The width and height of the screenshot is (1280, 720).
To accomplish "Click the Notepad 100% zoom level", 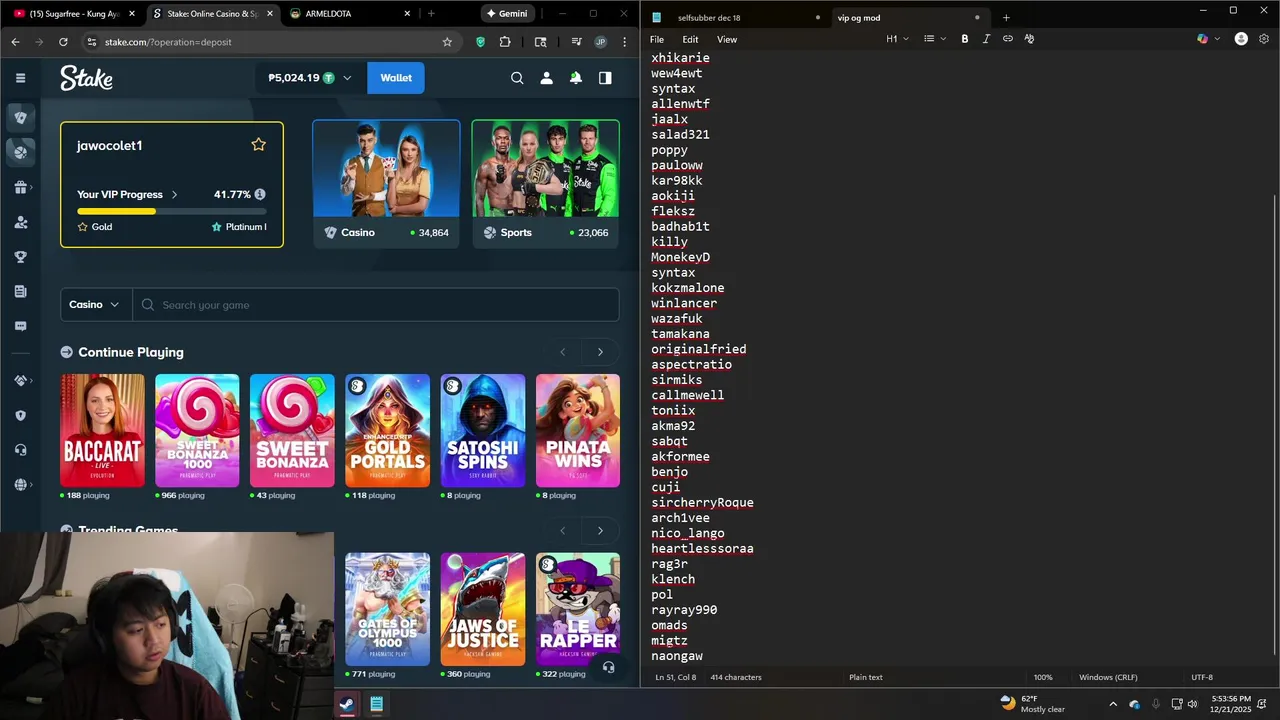I will pos(1043,677).
